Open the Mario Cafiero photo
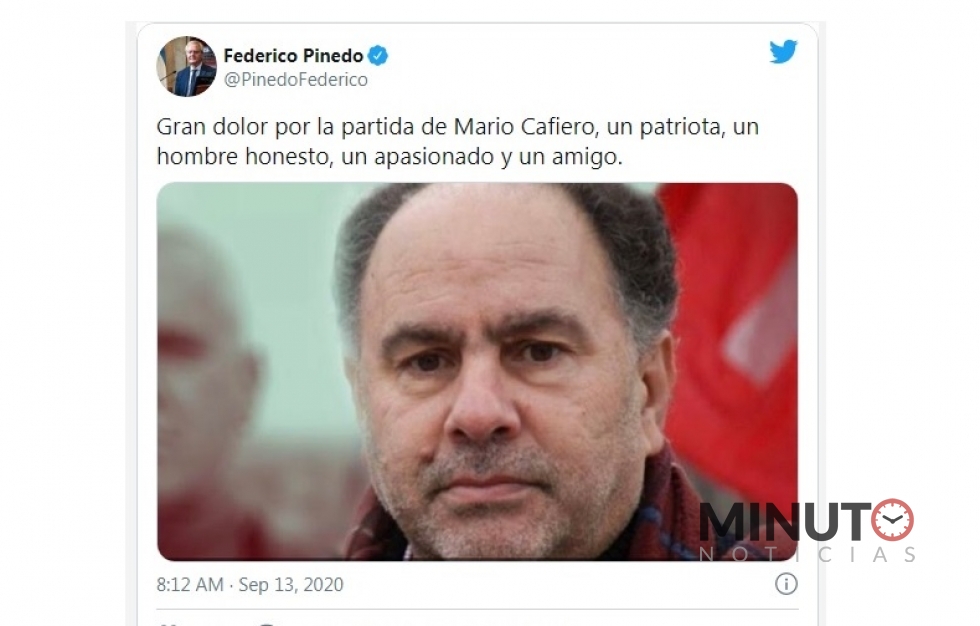 477,372
